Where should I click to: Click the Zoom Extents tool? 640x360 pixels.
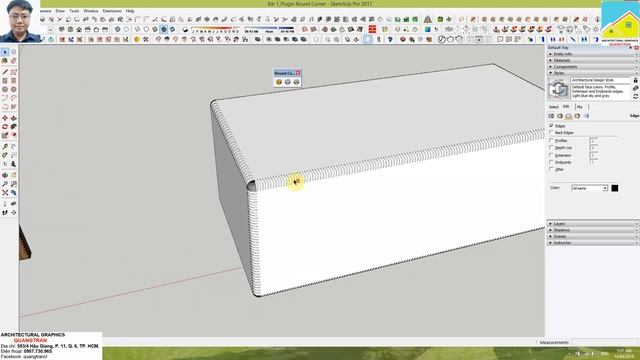coord(5,193)
